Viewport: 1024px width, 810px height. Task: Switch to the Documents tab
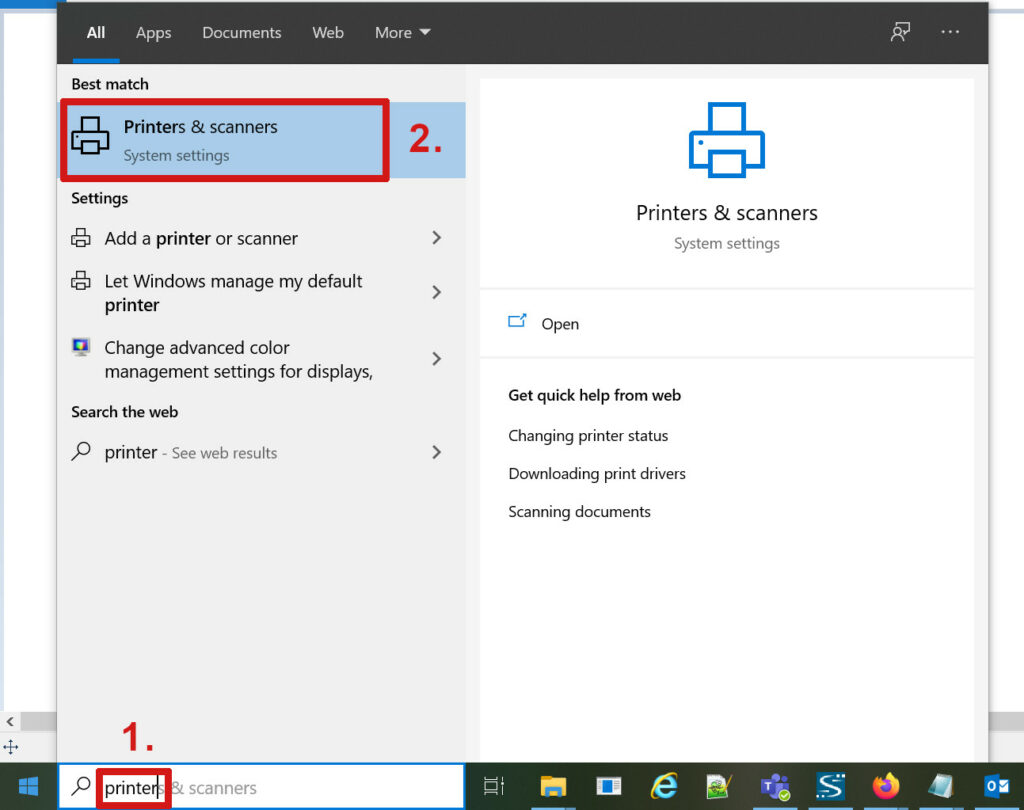click(x=242, y=33)
